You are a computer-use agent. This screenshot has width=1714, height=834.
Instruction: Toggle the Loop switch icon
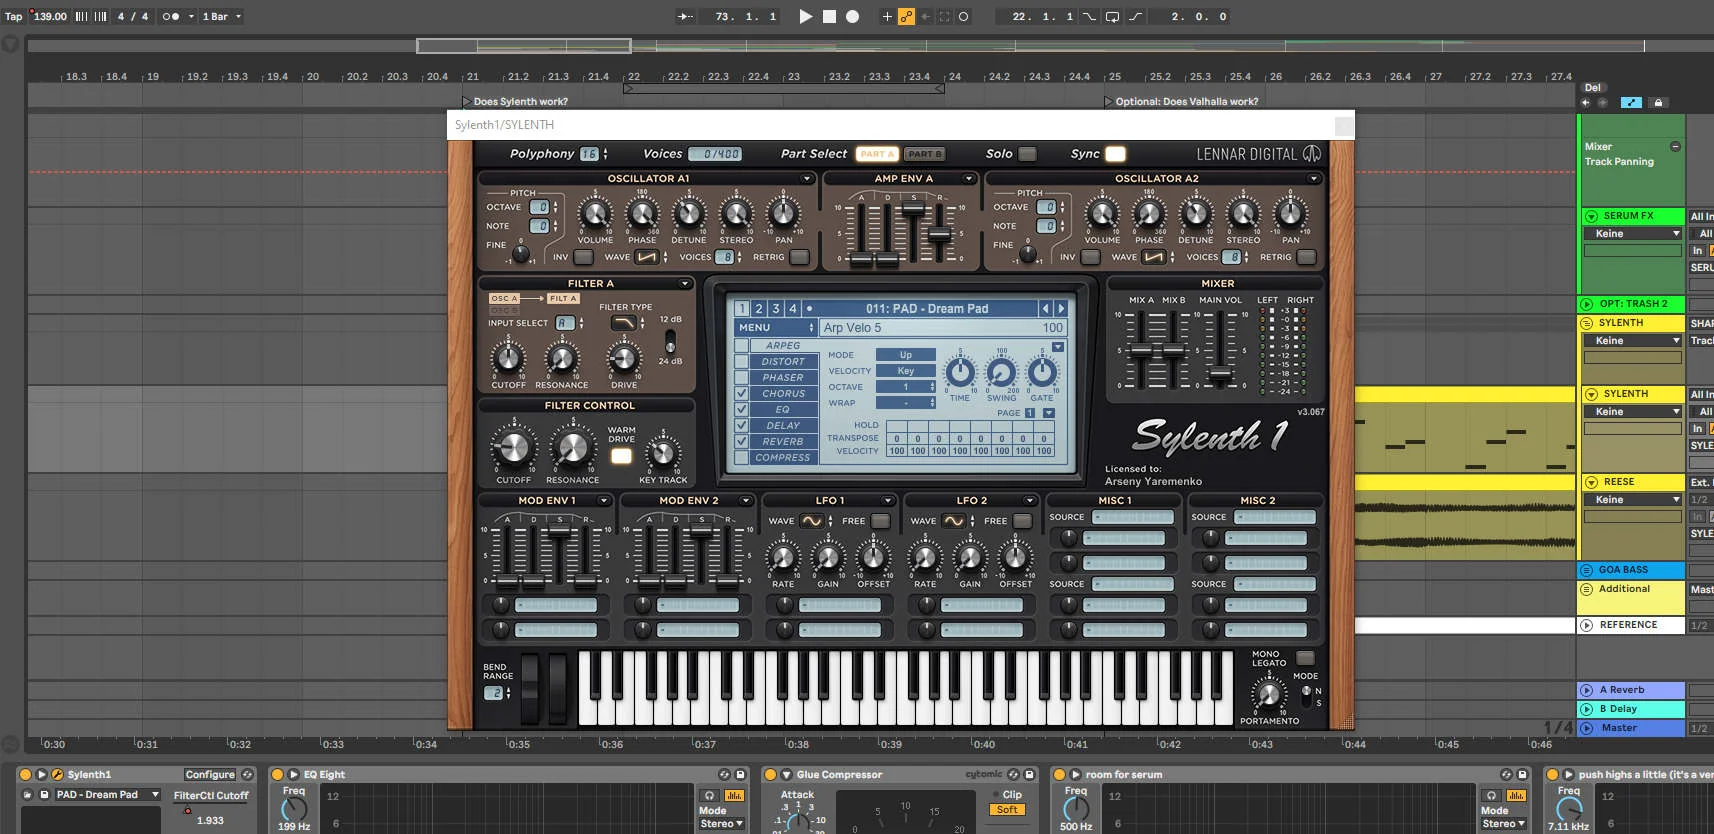1112,16
